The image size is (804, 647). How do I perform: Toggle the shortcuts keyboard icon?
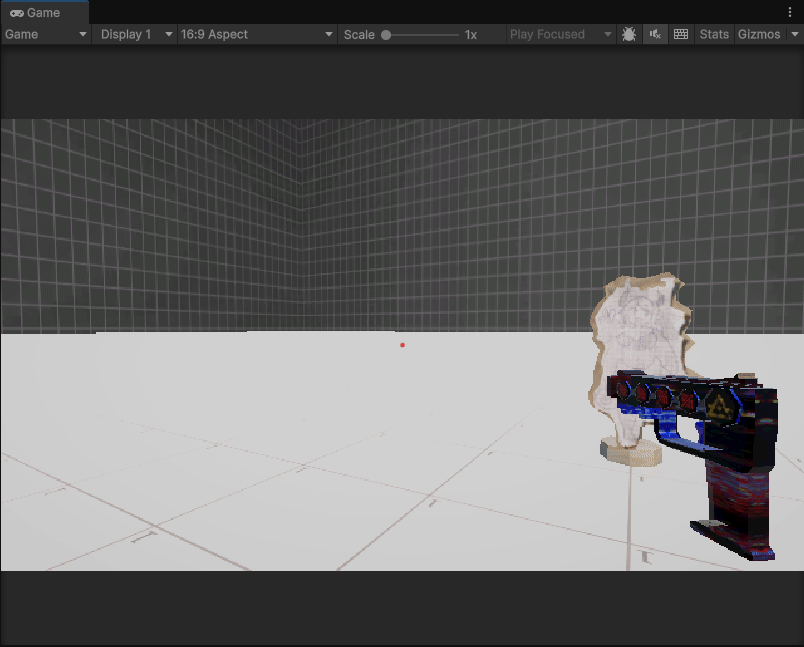pyautogui.click(x=681, y=34)
